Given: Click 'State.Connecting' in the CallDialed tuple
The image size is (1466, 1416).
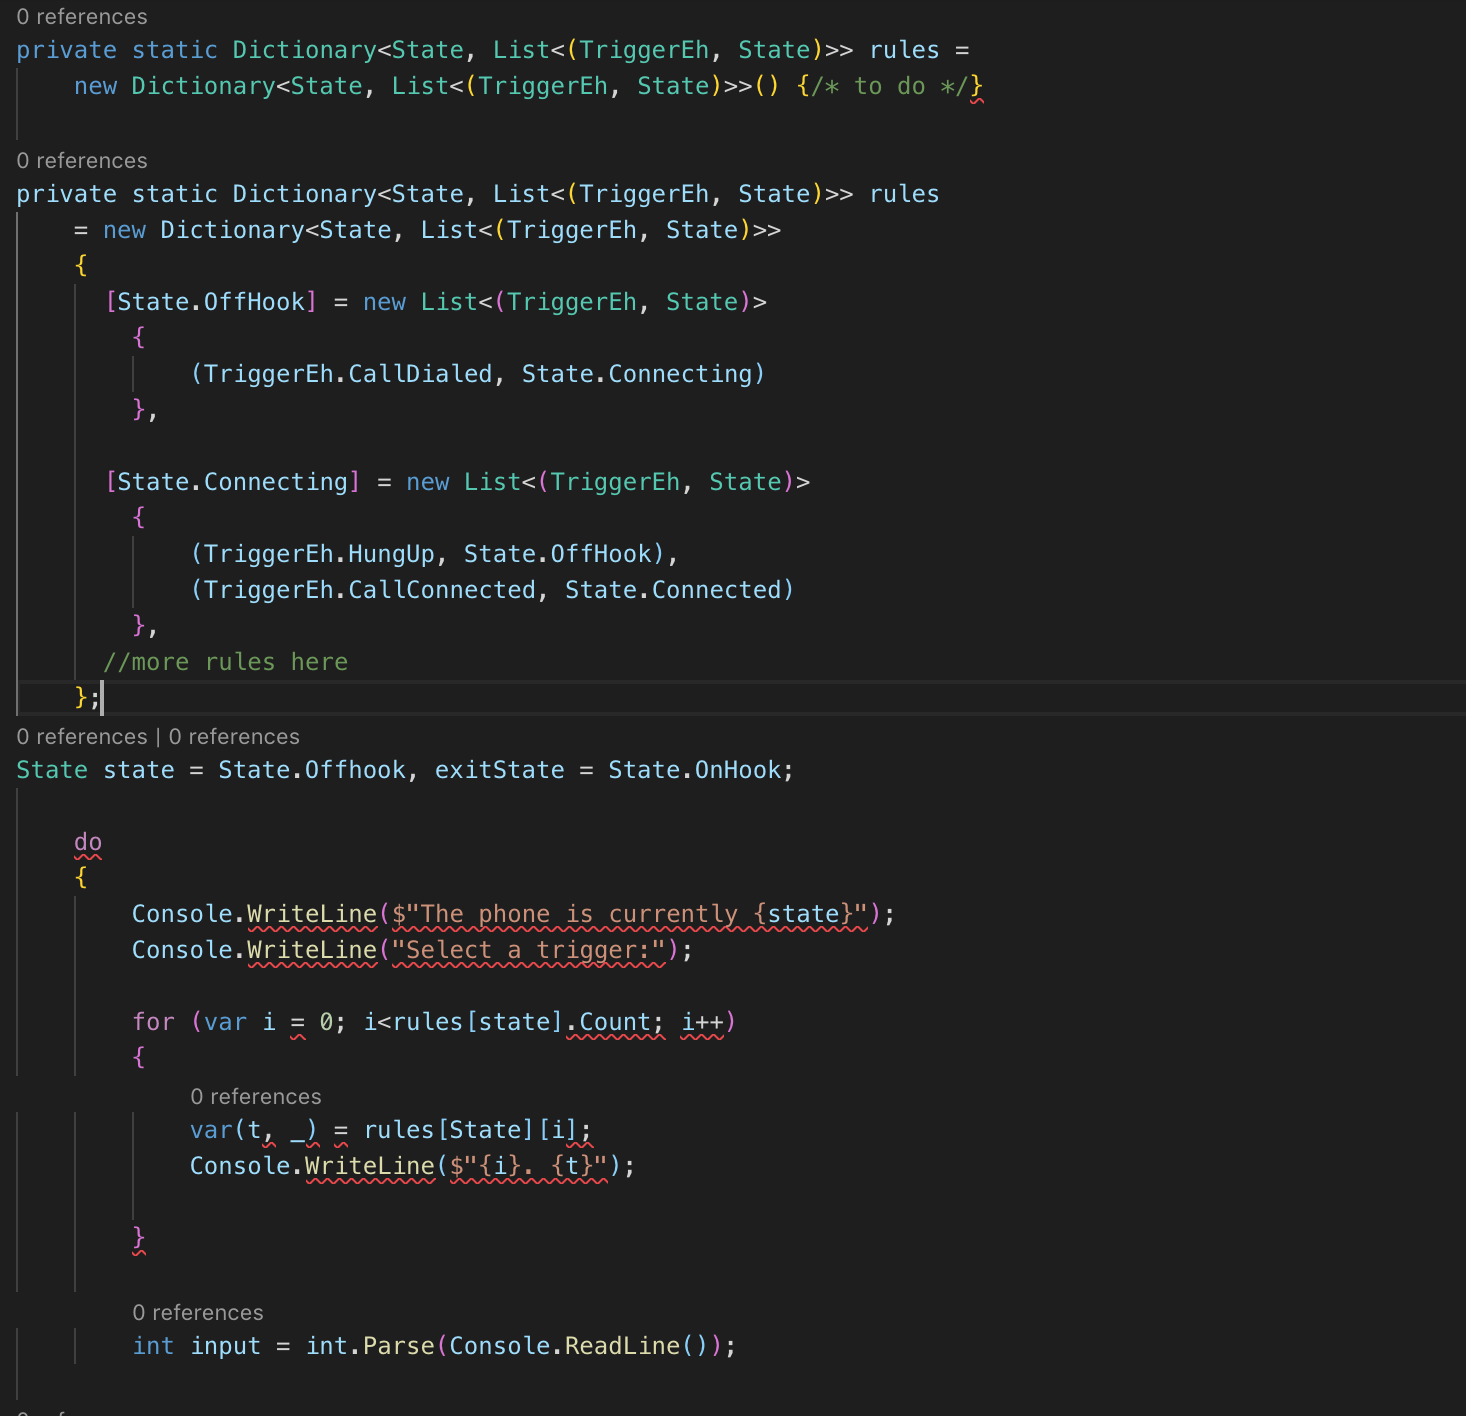Looking at the screenshot, I should tap(637, 374).
